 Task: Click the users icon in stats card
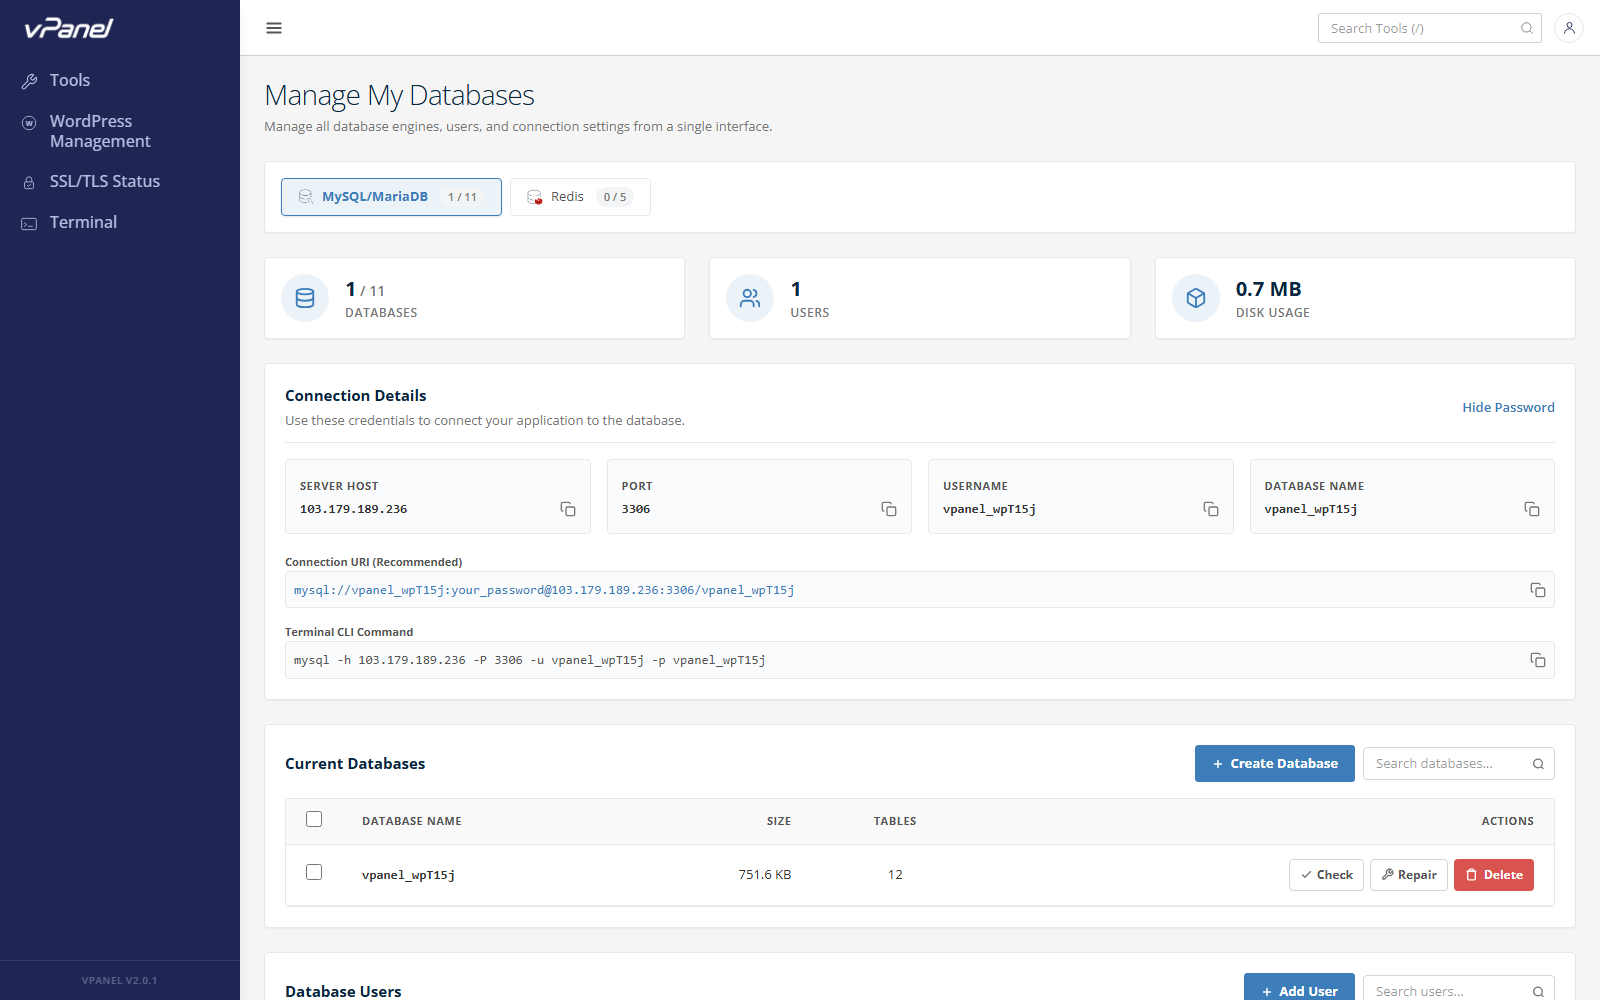[750, 298]
